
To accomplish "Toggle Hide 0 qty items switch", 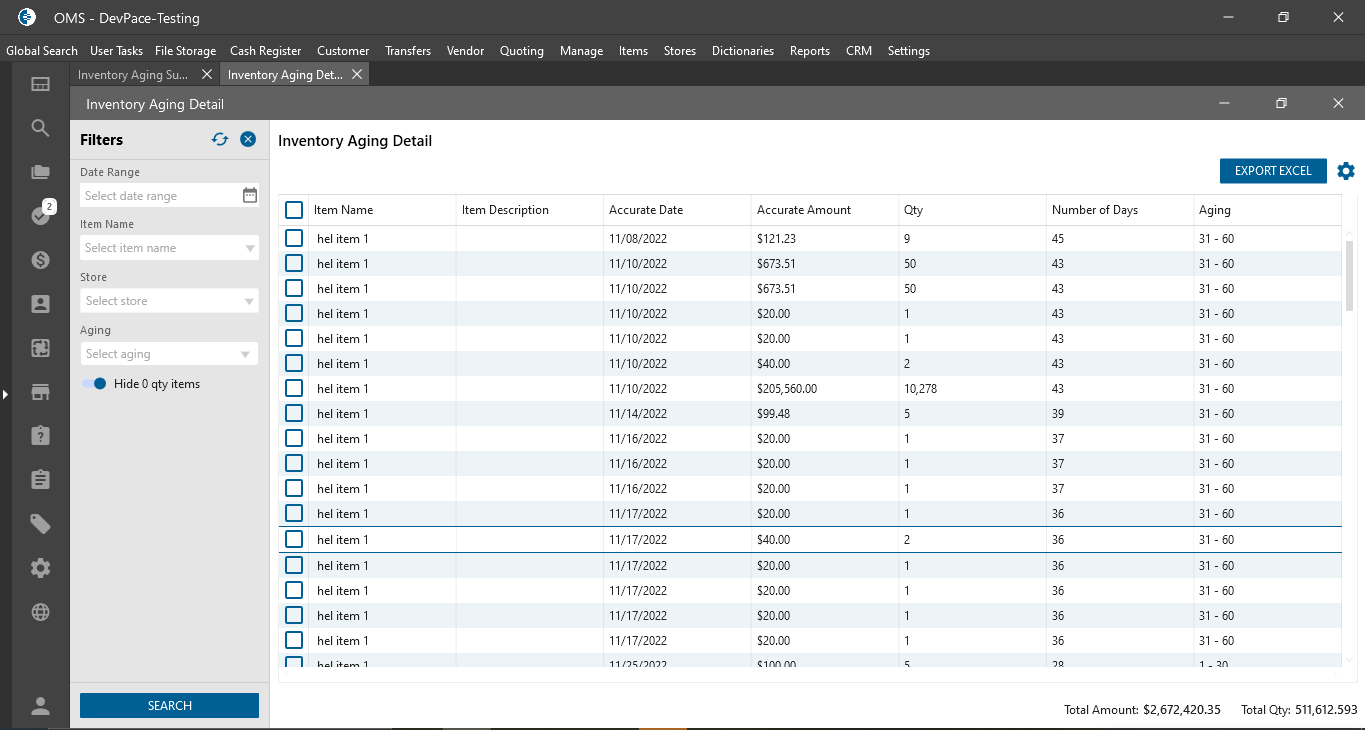I will click(x=94, y=384).
